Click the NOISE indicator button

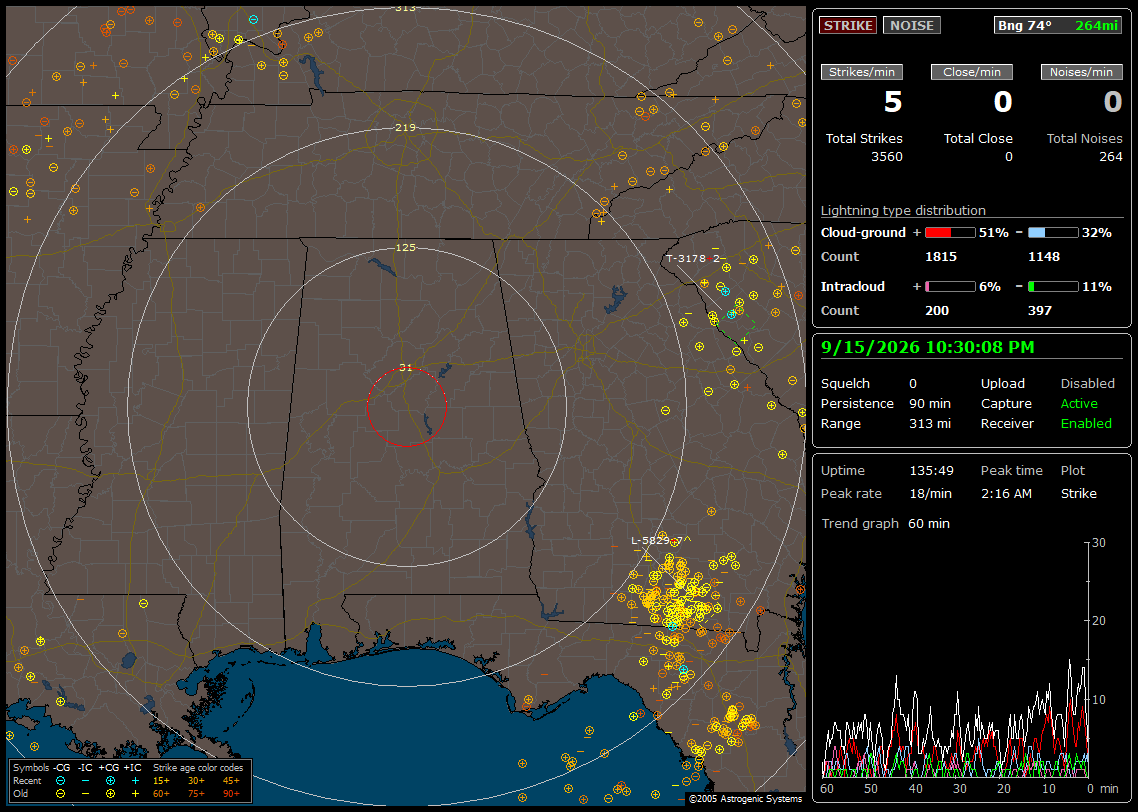(912, 25)
